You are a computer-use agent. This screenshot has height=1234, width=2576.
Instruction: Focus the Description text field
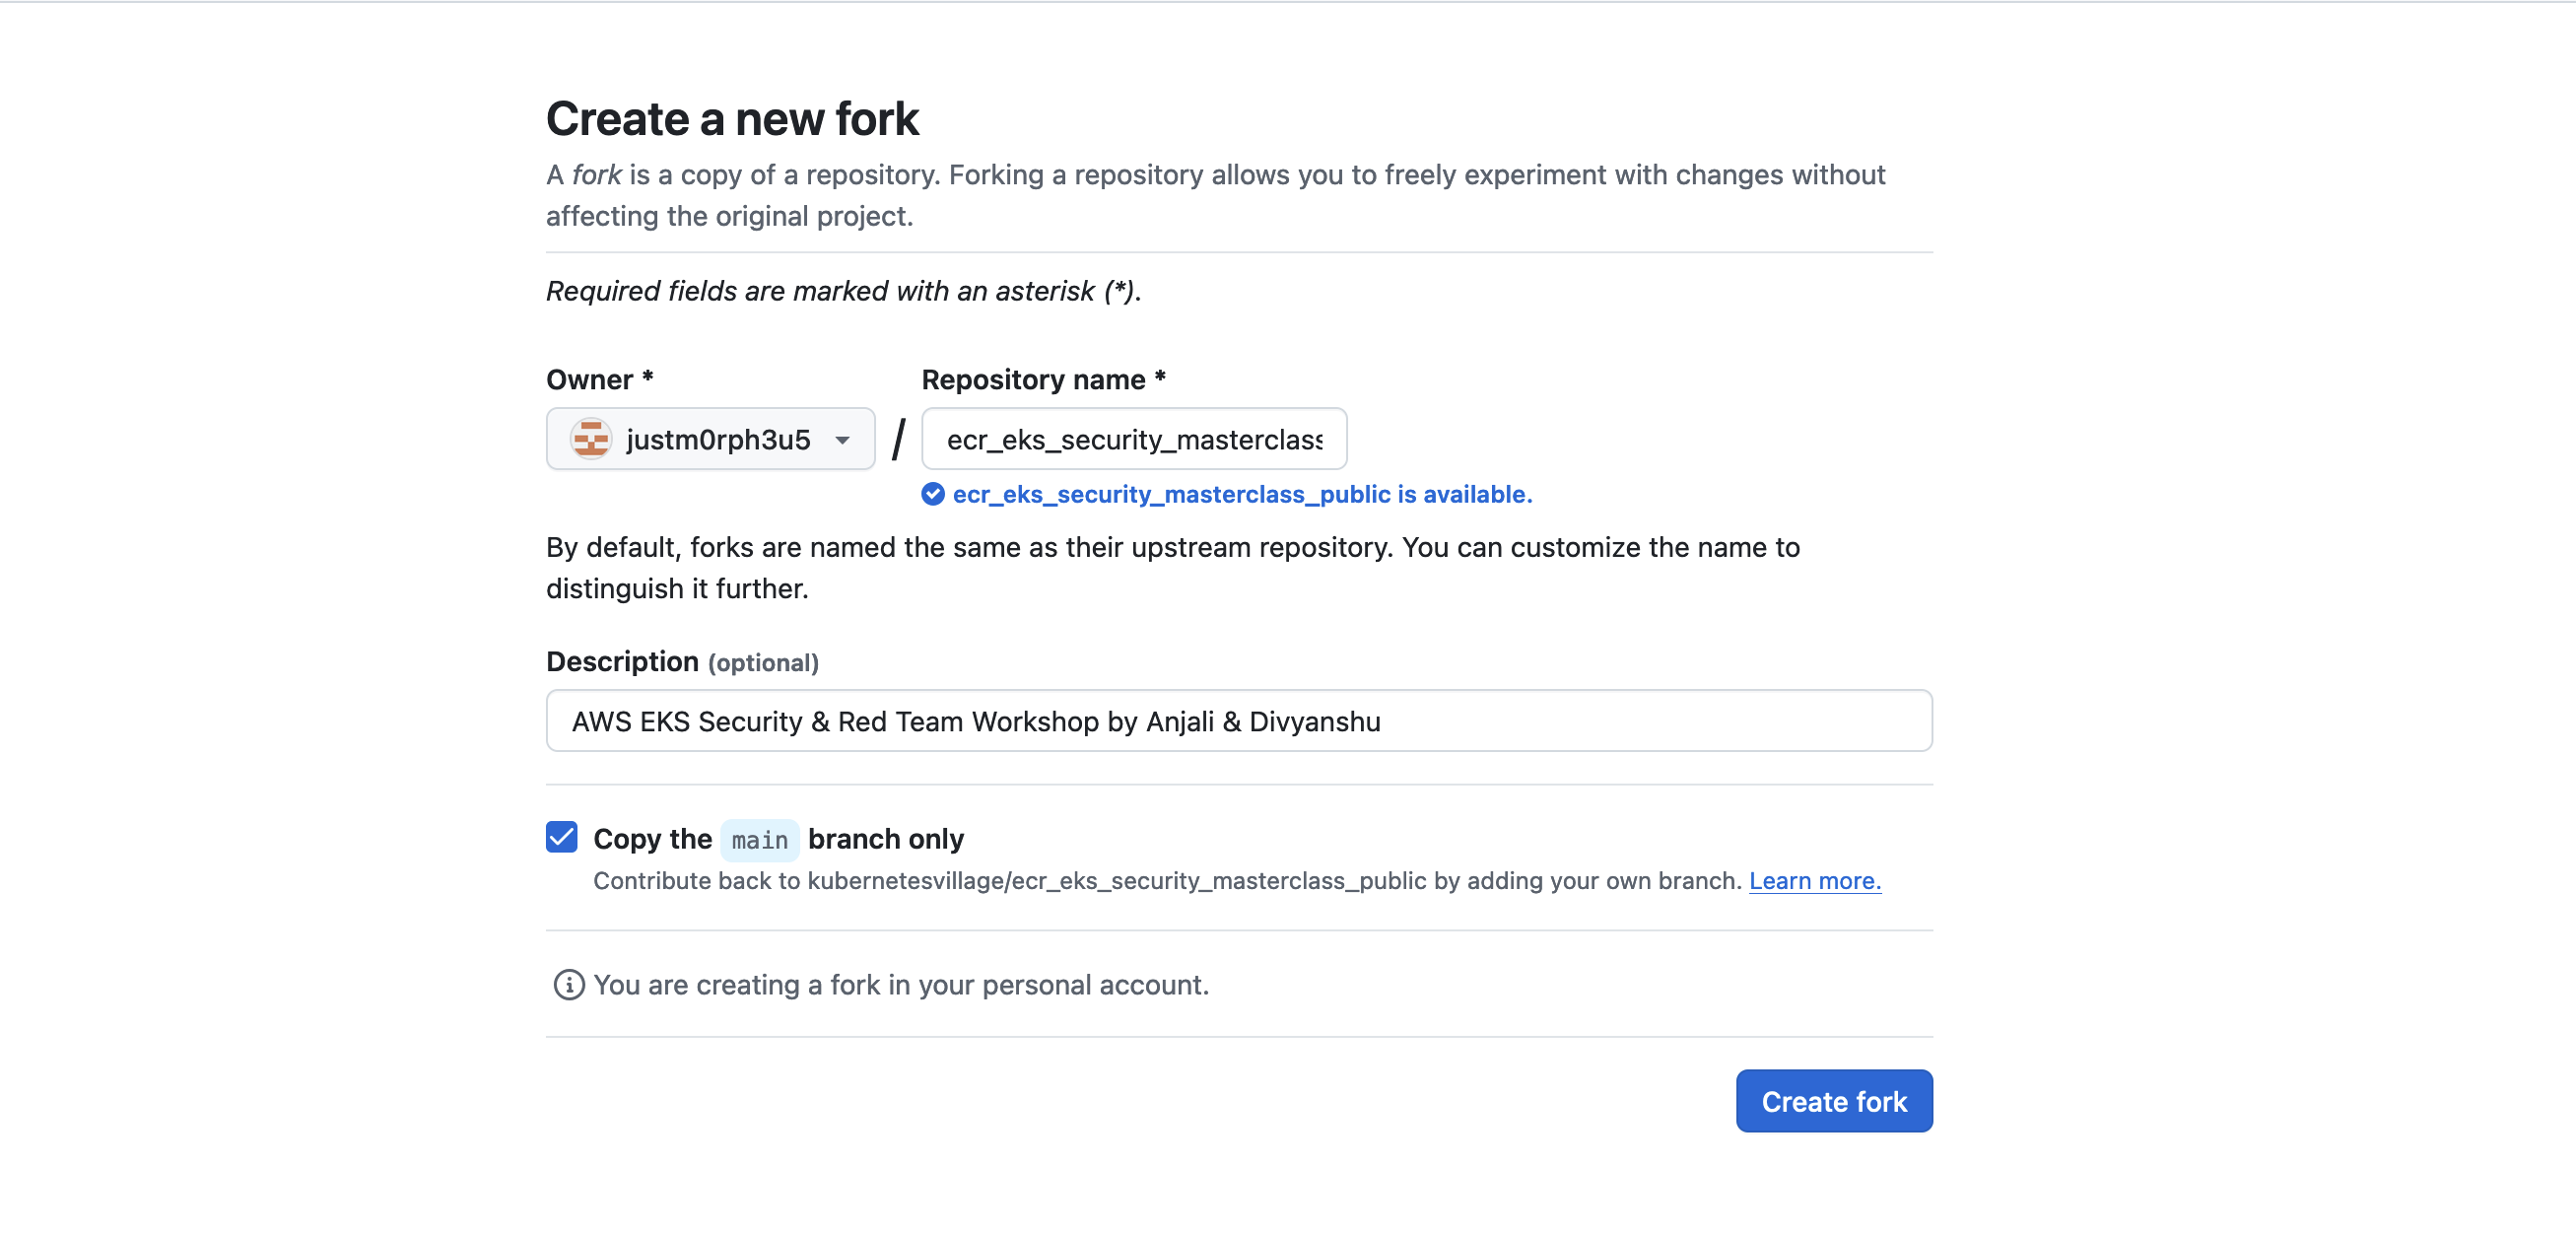(1238, 721)
